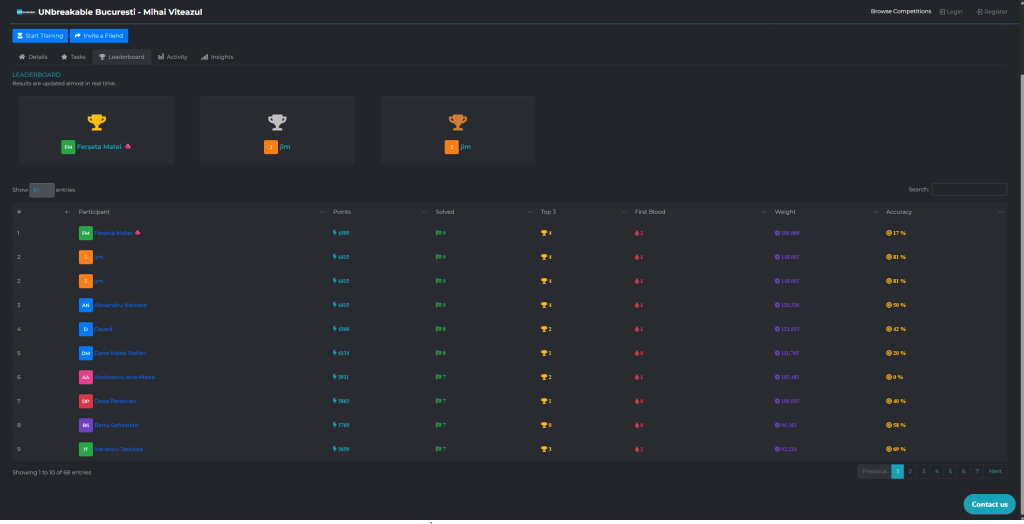Open the Activity tab
Screen dimensions: 1024x524
tap(172, 57)
